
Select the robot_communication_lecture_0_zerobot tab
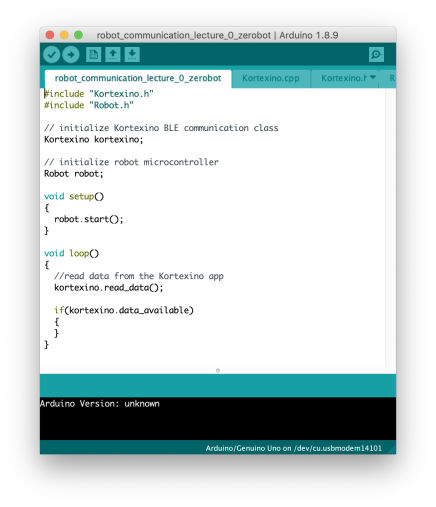pyautogui.click(x=138, y=78)
